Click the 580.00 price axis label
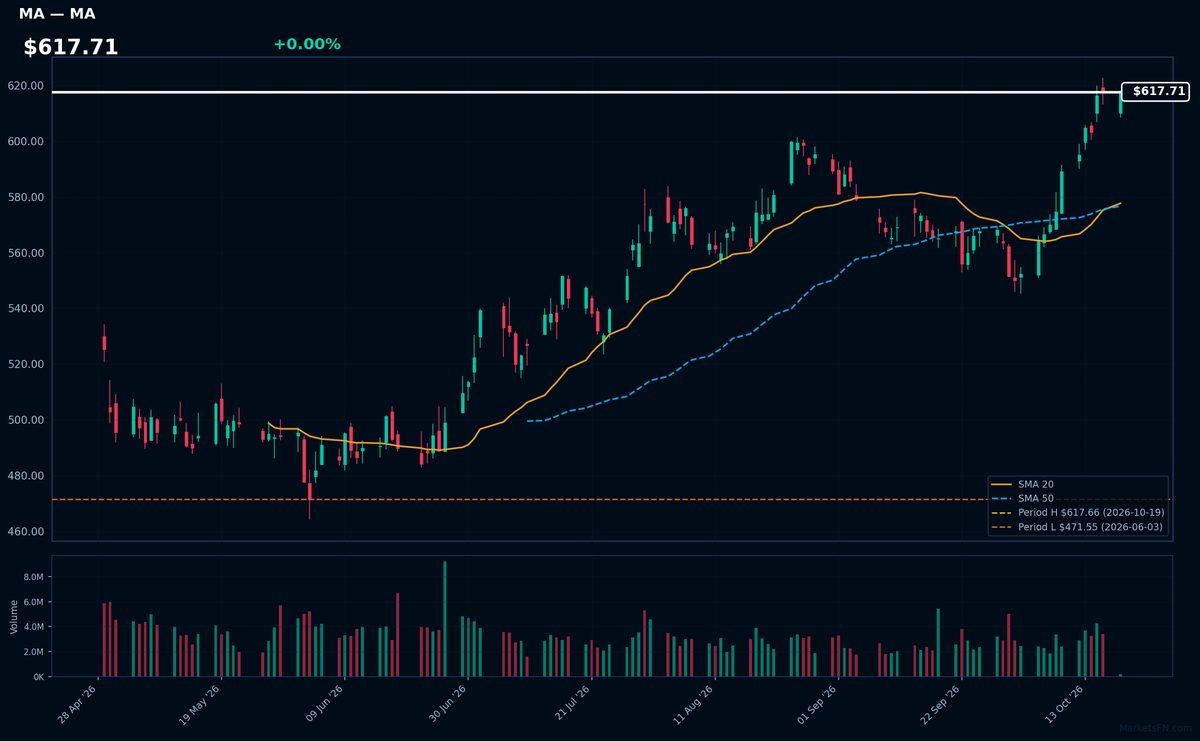The height and width of the screenshot is (741, 1200). [26, 197]
